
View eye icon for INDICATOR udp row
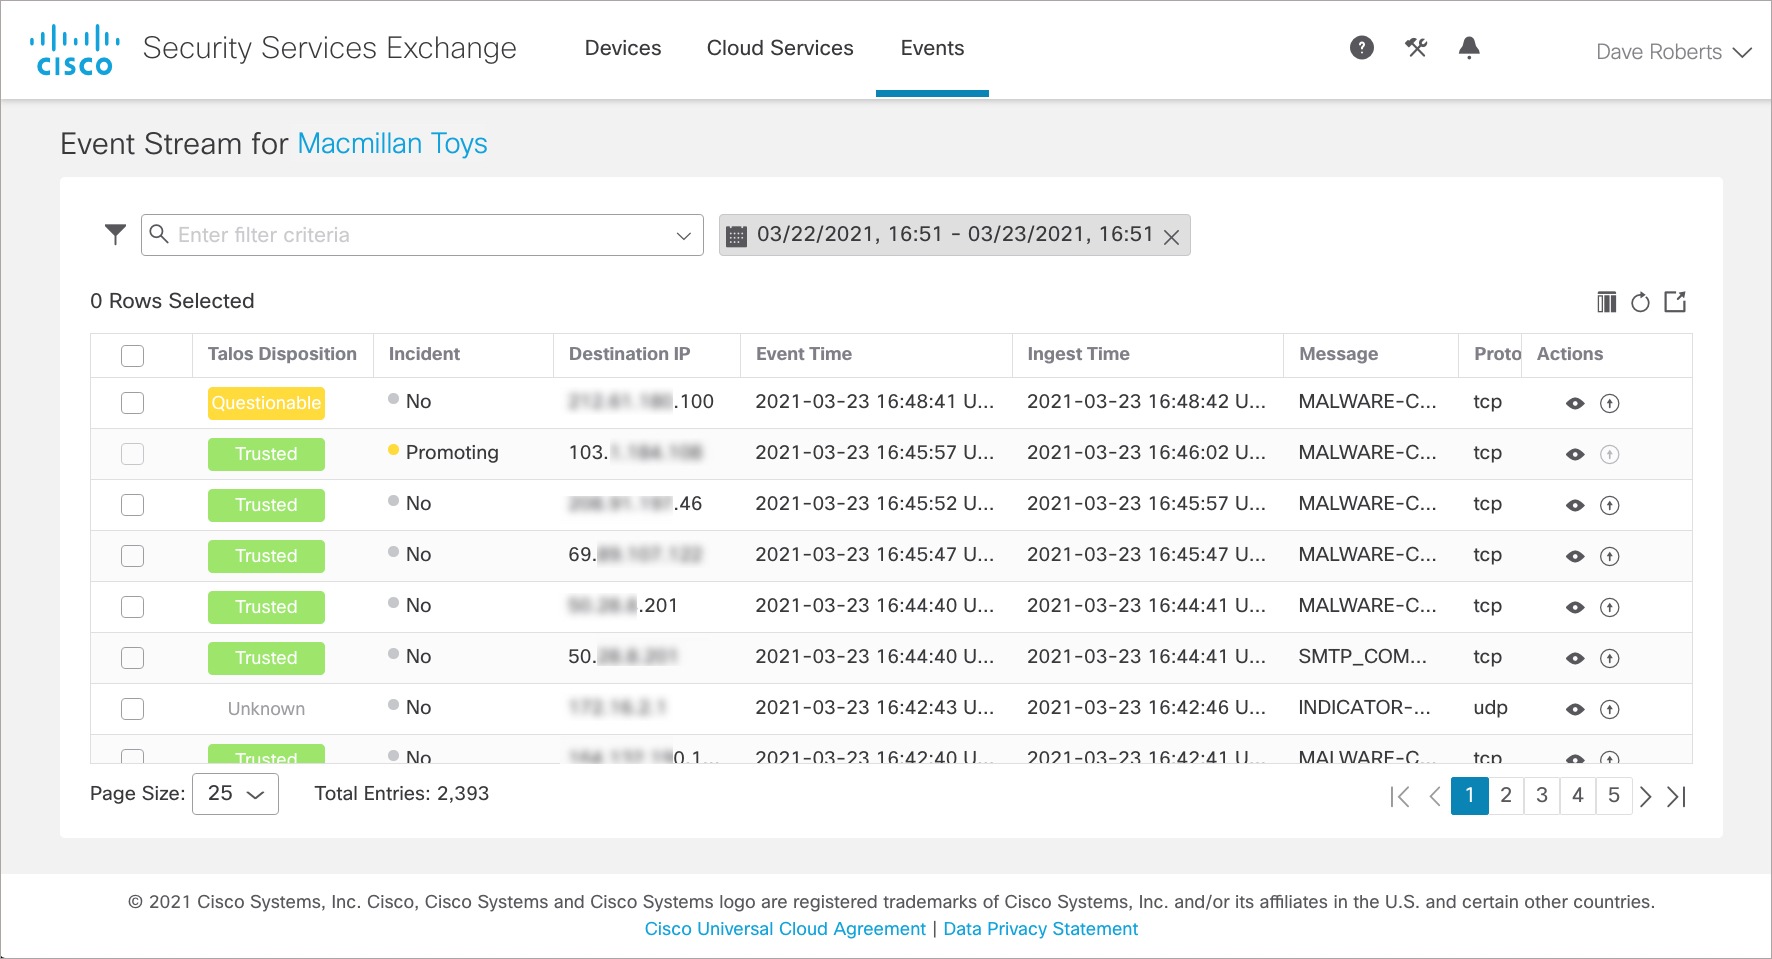1575,710
